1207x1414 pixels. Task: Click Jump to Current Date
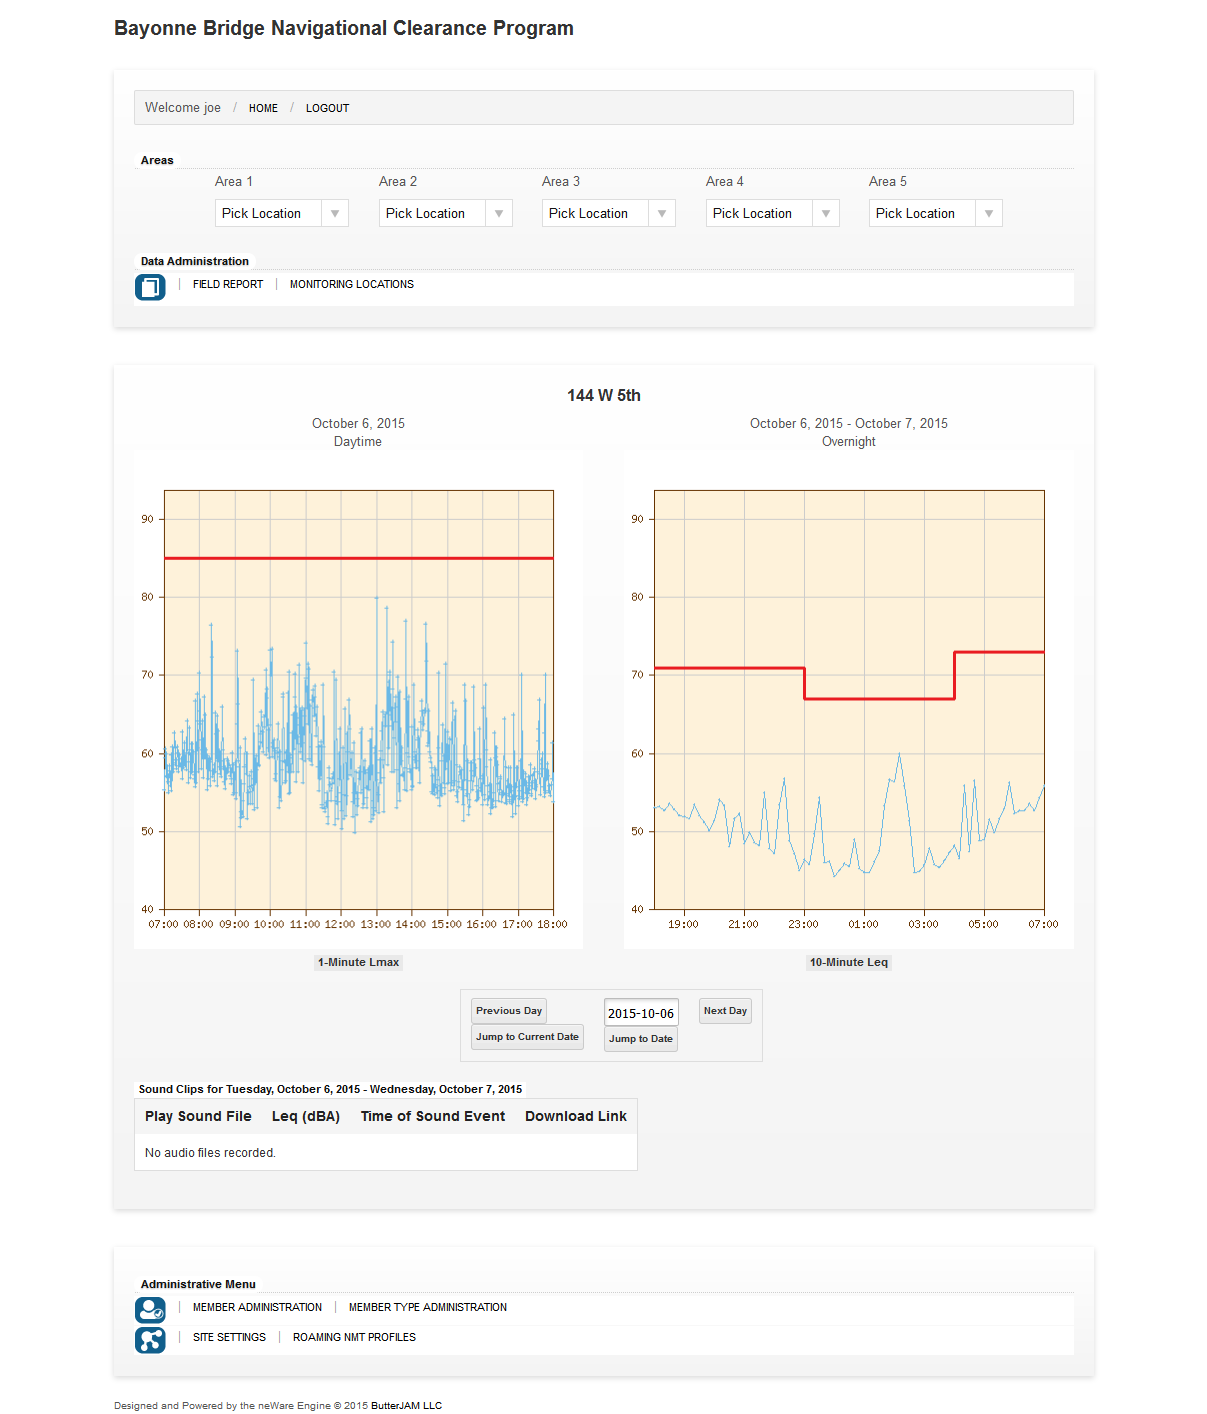(x=527, y=1037)
